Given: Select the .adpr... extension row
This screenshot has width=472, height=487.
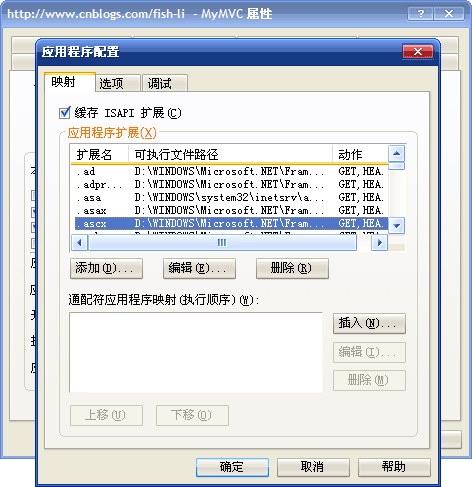Looking at the screenshot, I should click(x=231, y=184).
